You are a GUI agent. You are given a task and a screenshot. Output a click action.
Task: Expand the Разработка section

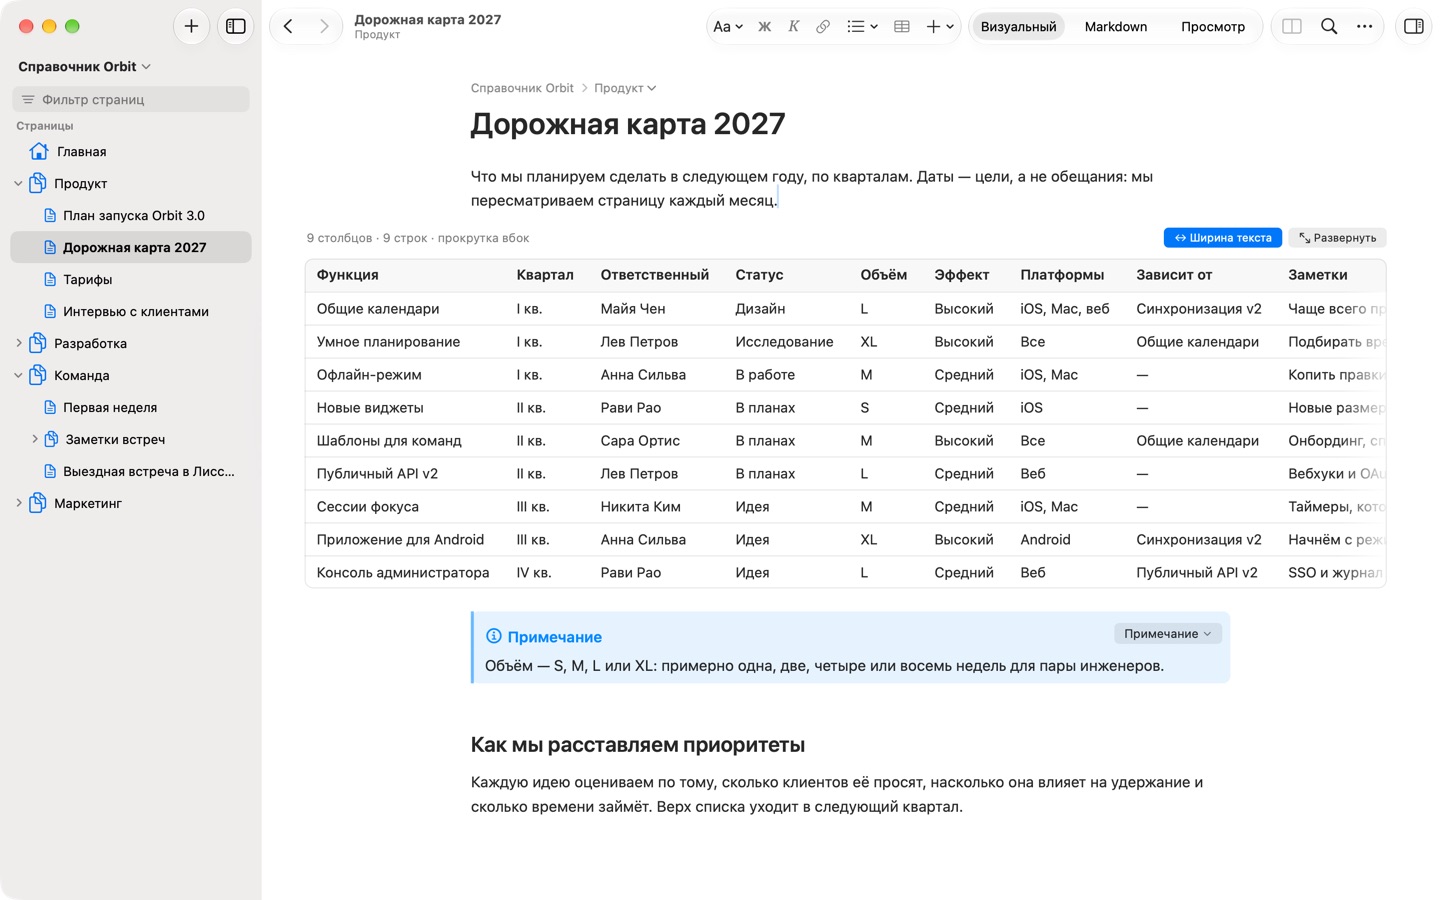point(18,344)
